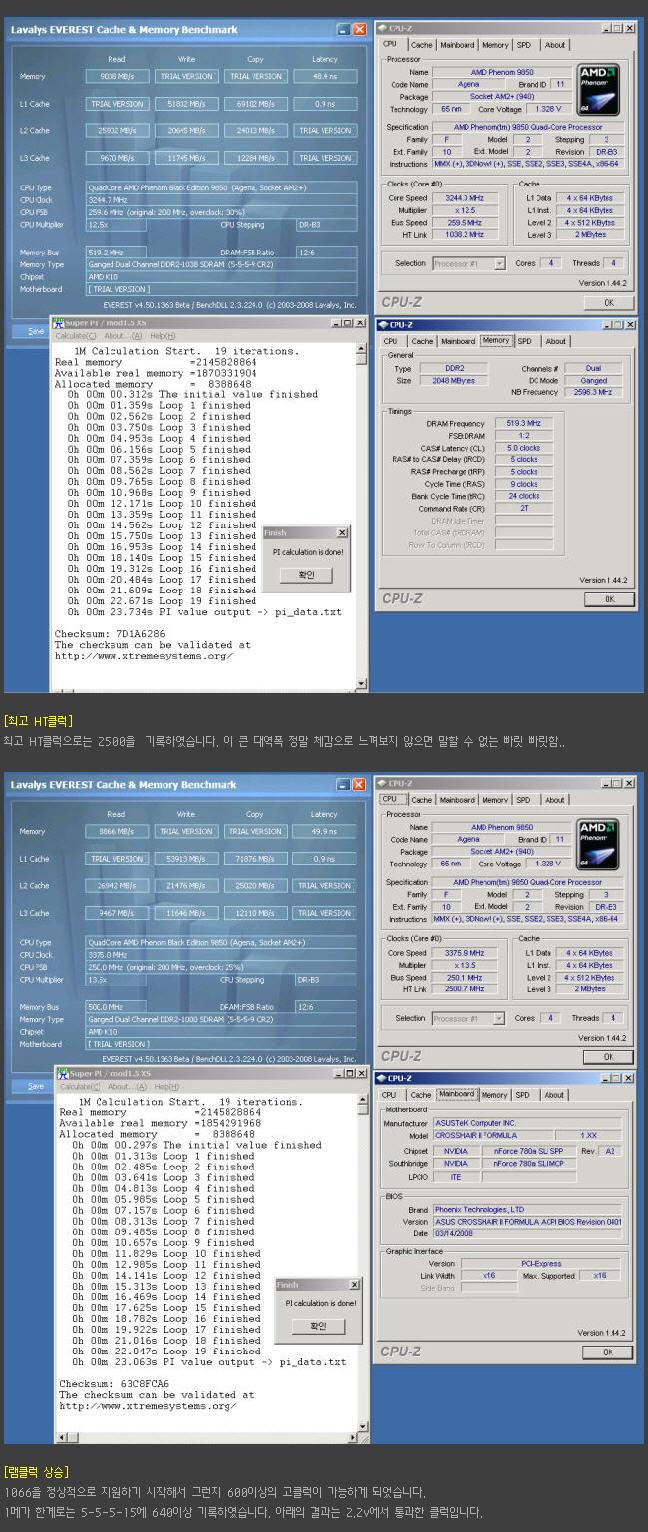This screenshot has height=1532, width=648.
Task: Close the Finish dialog beside checksum 7D1A6286 log
Action: (x=342, y=533)
